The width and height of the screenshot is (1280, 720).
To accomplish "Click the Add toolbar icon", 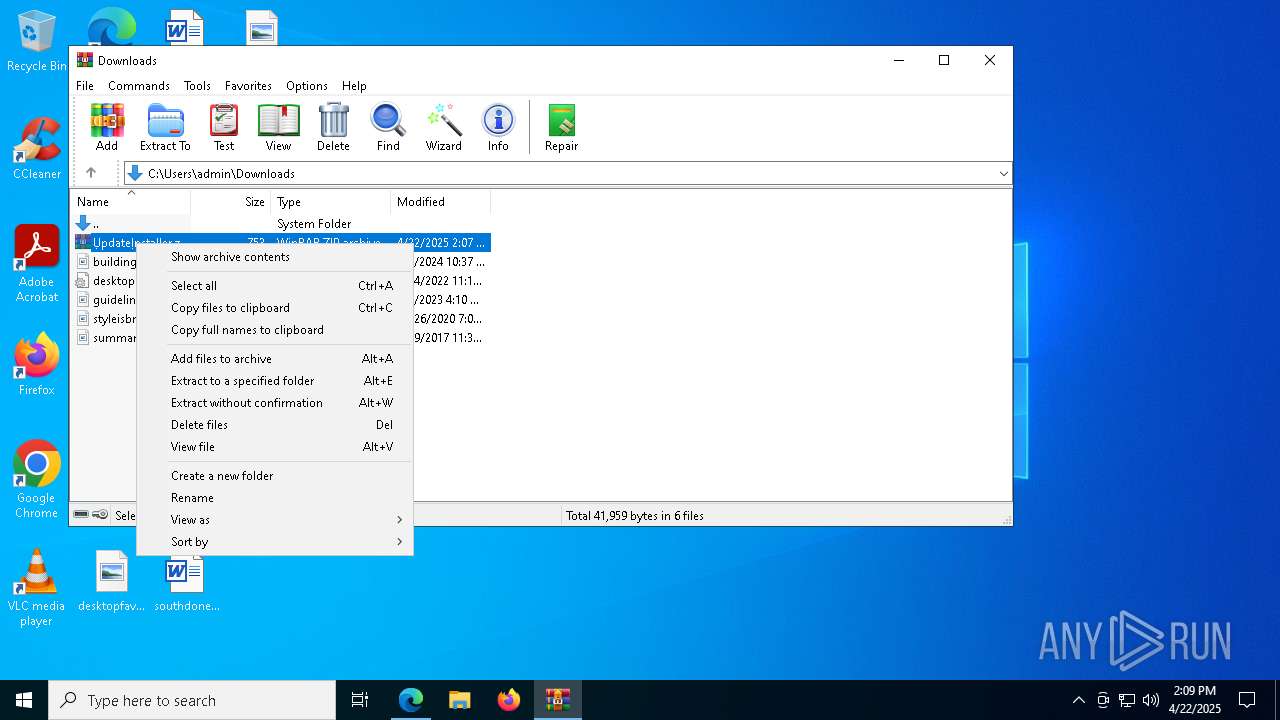I will [x=107, y=127].
